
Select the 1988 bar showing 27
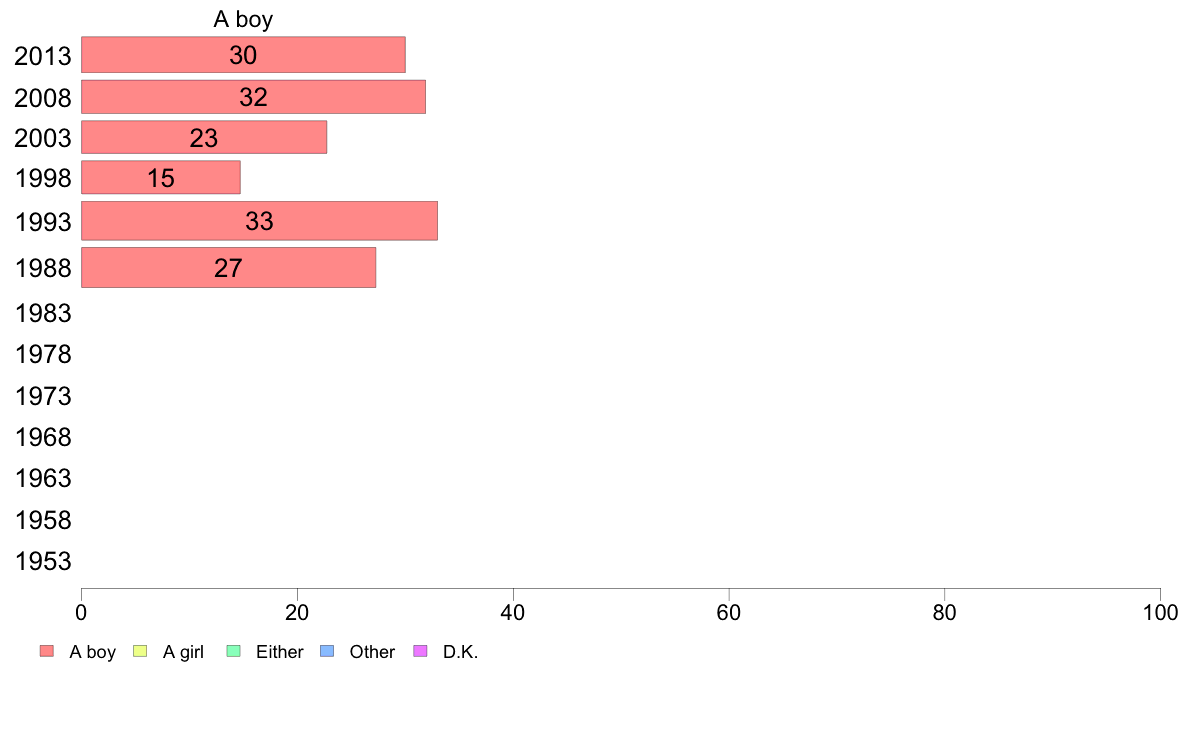coord(228,268)
